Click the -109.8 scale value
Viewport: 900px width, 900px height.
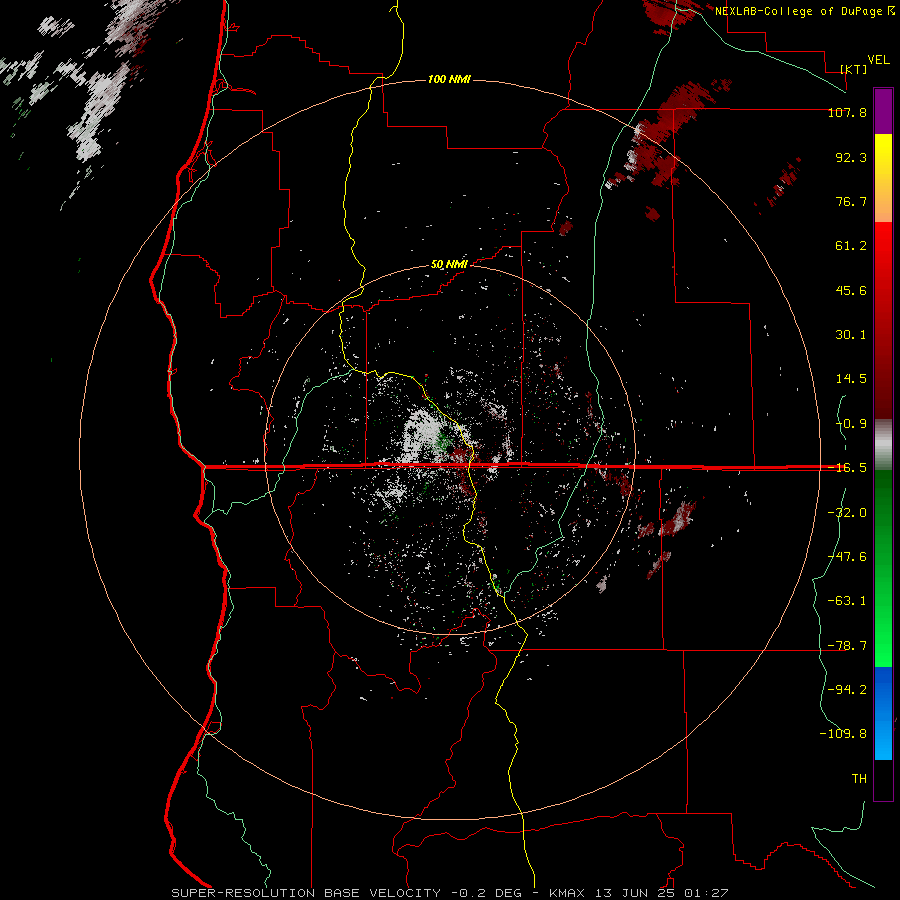(x=843, y=734)
